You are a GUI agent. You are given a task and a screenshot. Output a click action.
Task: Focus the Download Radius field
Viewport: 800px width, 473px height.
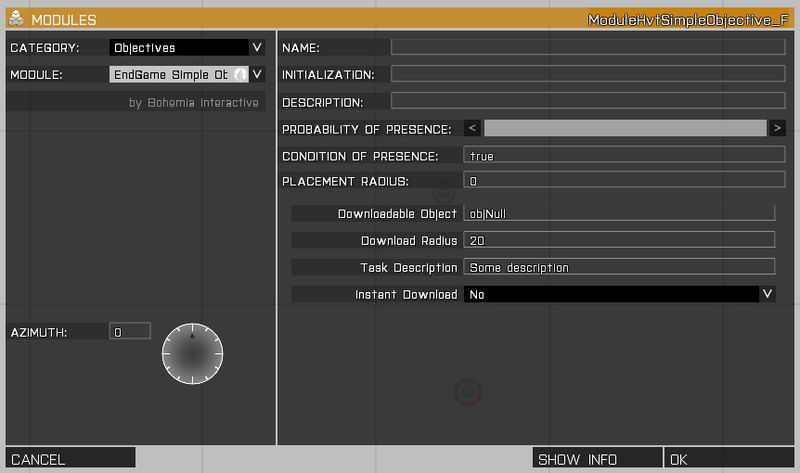point(619,240)
